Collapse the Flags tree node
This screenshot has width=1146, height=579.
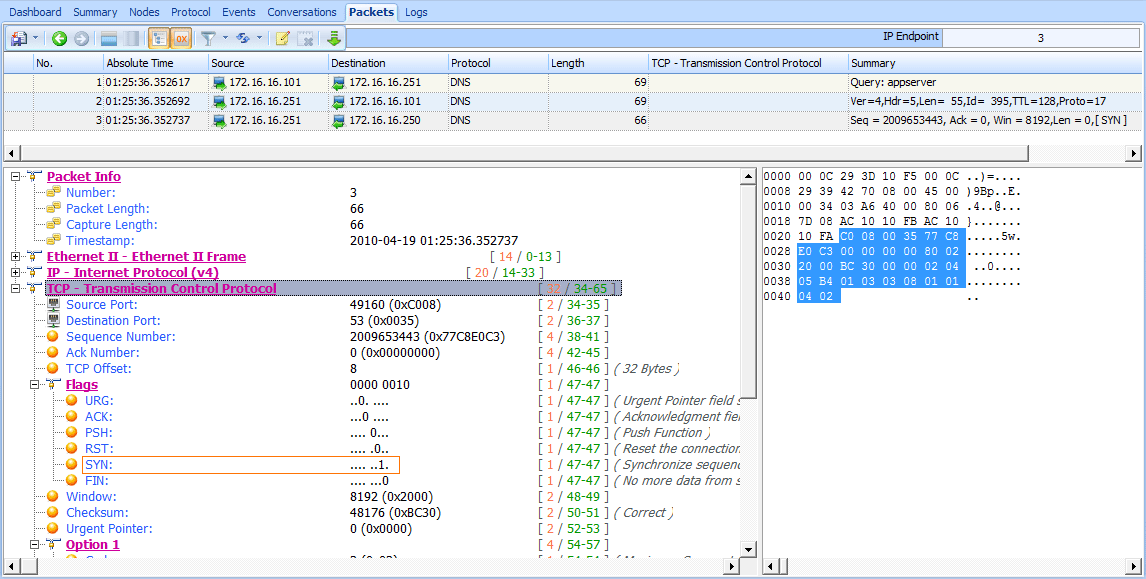(x=35, y=385)
